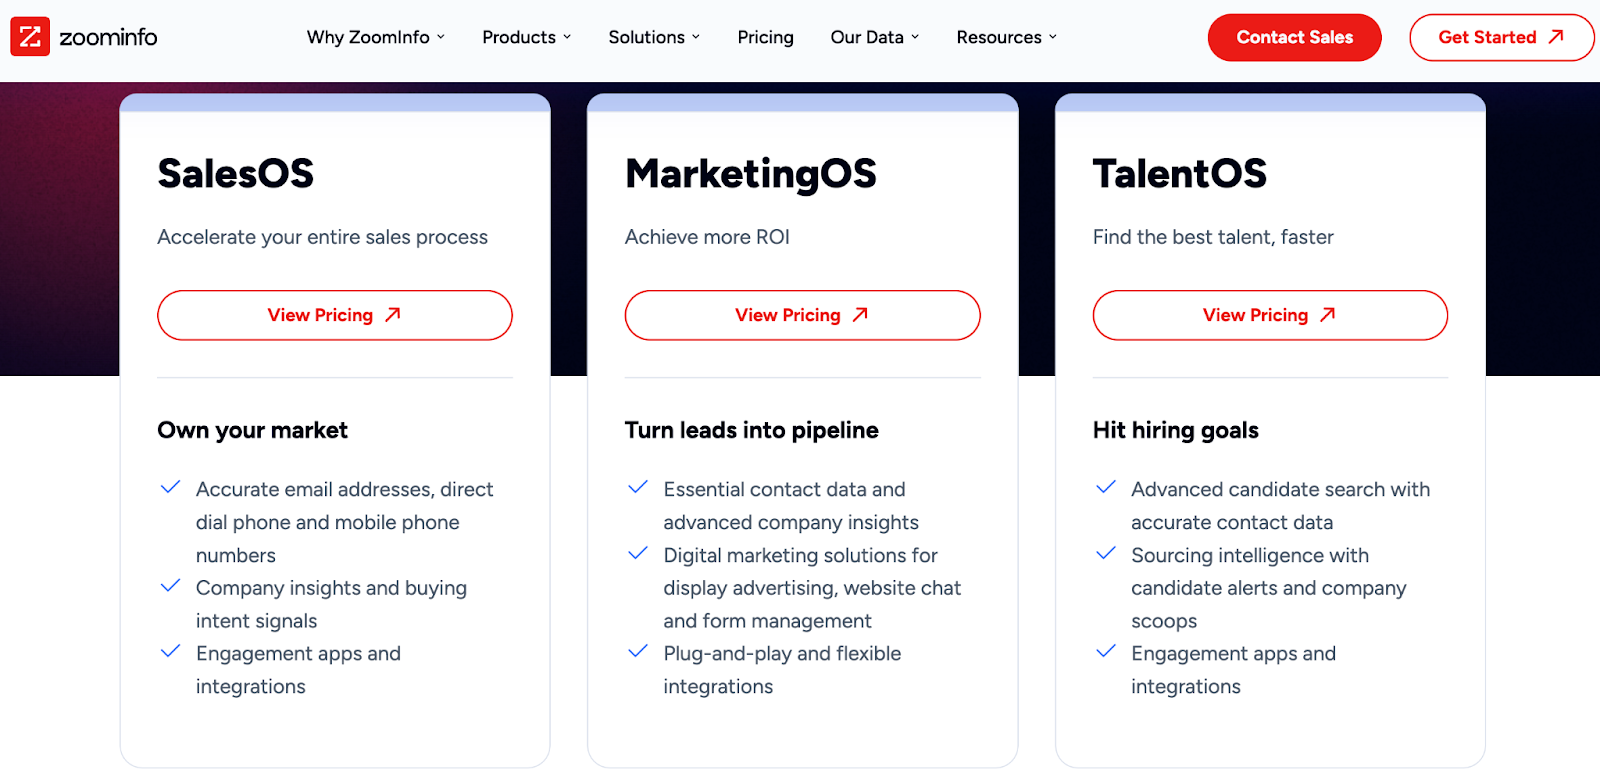Click arrow icon beside SalesOS View Pricing

(x=393, y=315)
